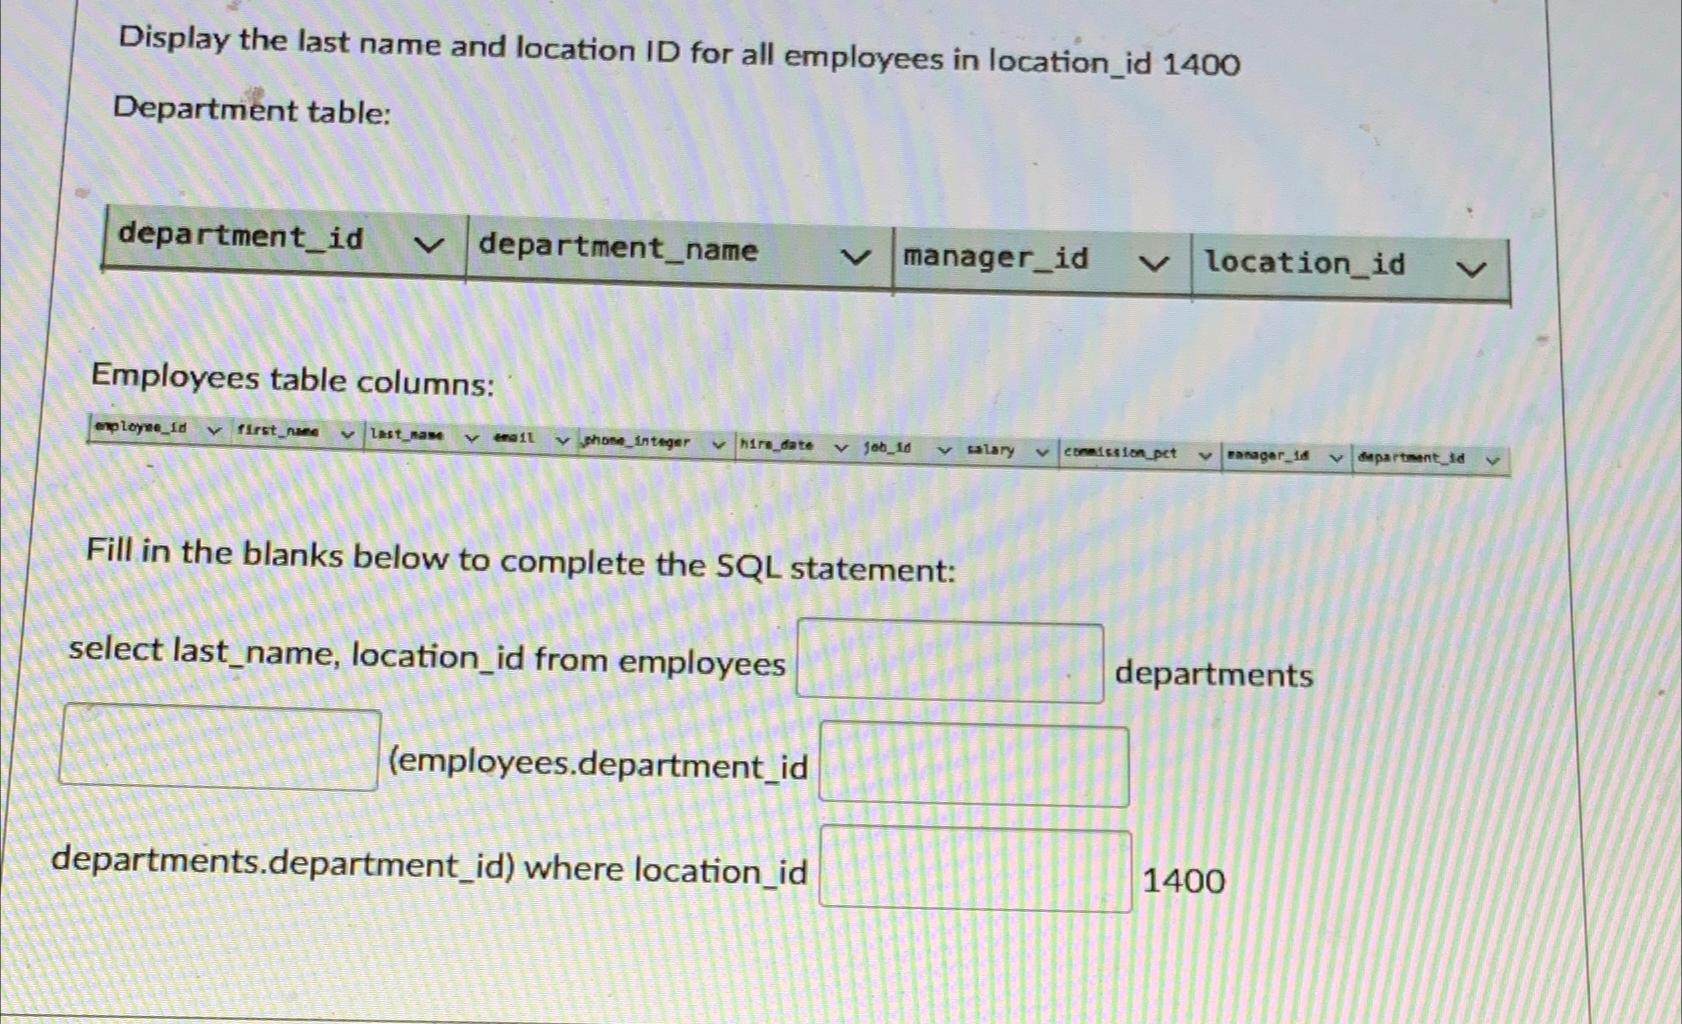Screen dimensions: 1682x1024
Task: Open the location_id column dropdown arrow
Action: tap(1471, 269)
